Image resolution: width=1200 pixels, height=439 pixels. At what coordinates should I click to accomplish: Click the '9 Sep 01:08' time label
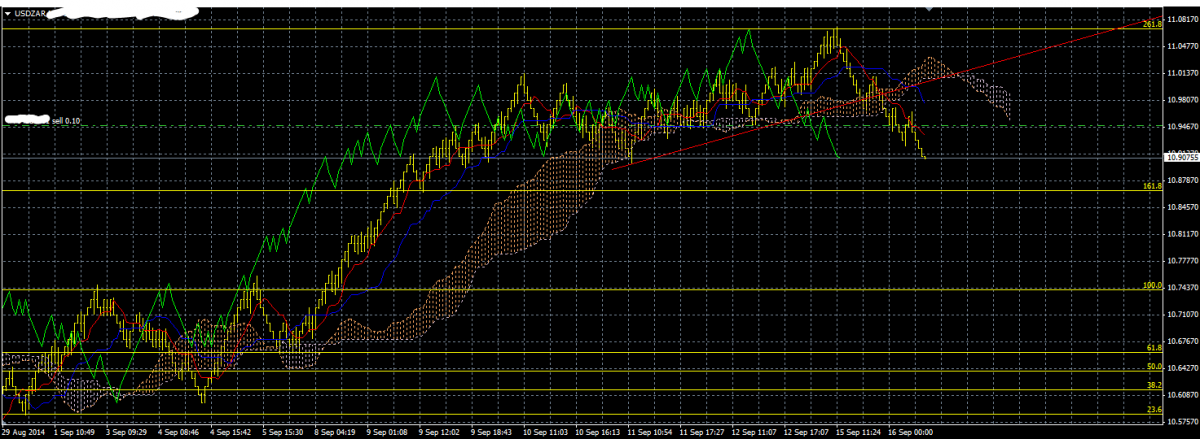click(387, 433)
